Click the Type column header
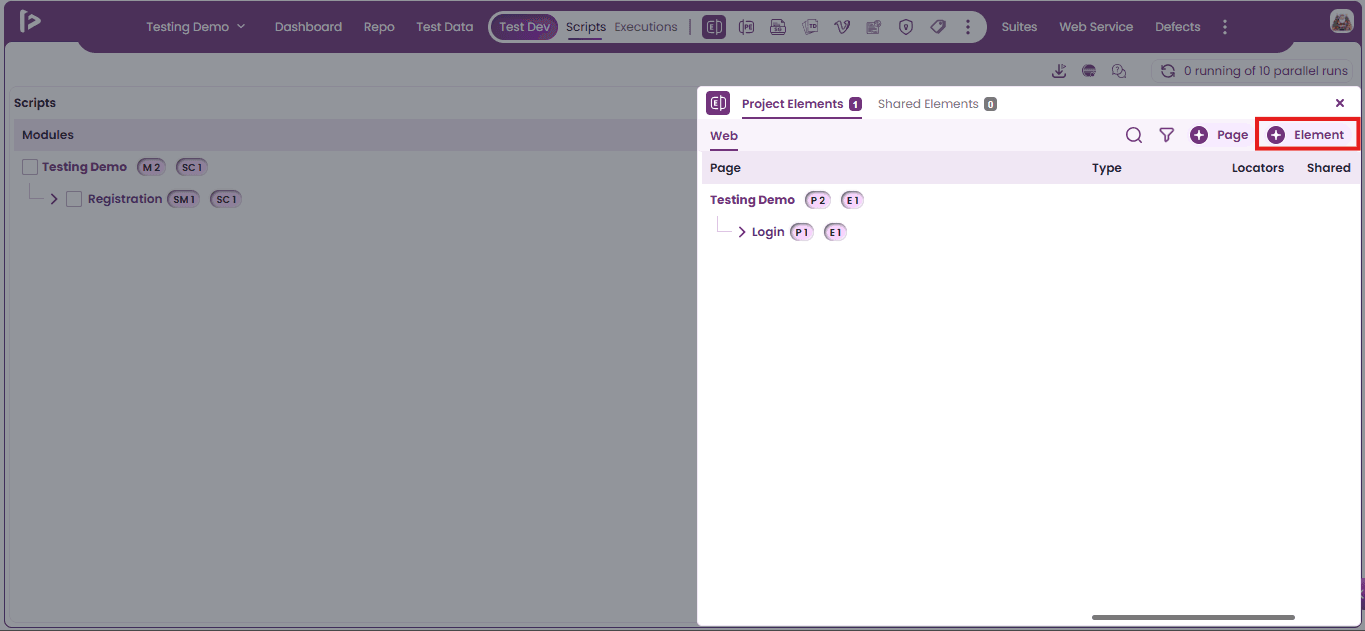Image resolution: width=1365 pixels, height=631 pixels. click(x=1107, y=168)
